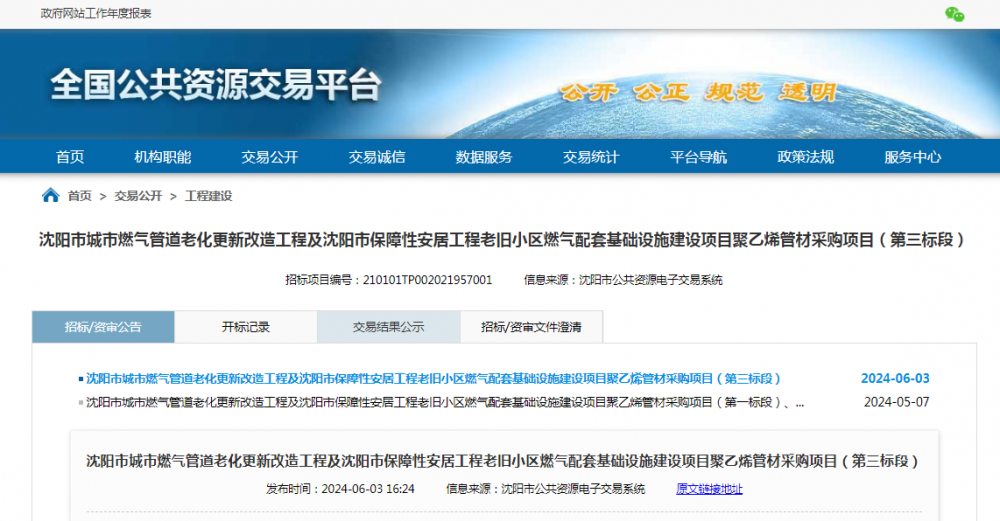Viewport: 1000px width, 521px height.
Task: Open 交易统计 navigation item
Action: [x=591, y=157]
